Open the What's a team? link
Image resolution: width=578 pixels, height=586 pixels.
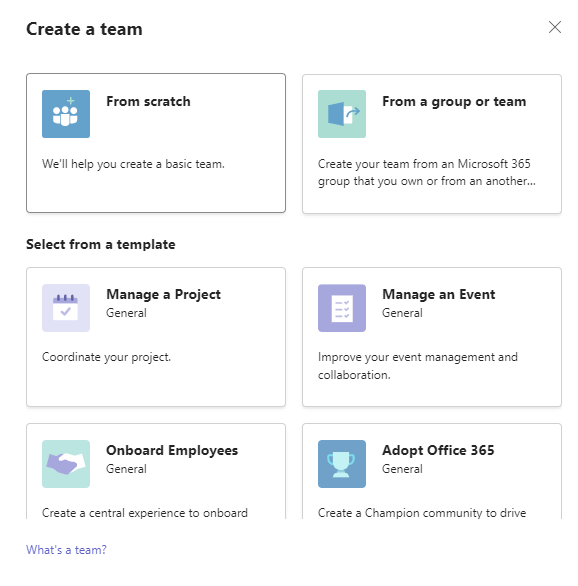(x=66, y=550)
